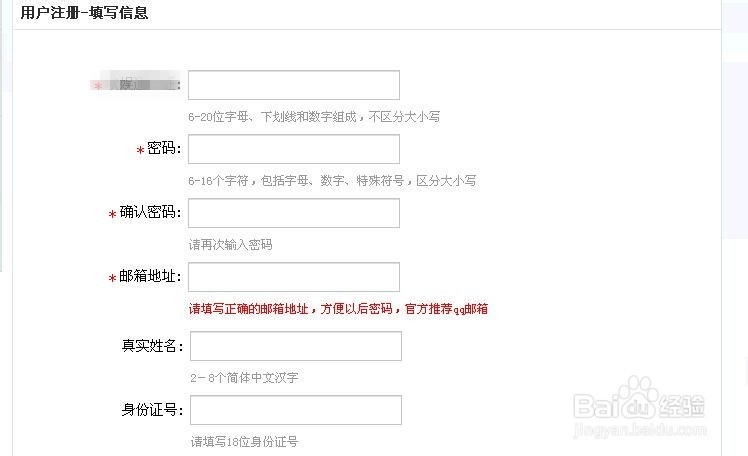This screenshot has width=748, height=456.
Task: Focus the 邮箱地址 input field
Action: 294,277
